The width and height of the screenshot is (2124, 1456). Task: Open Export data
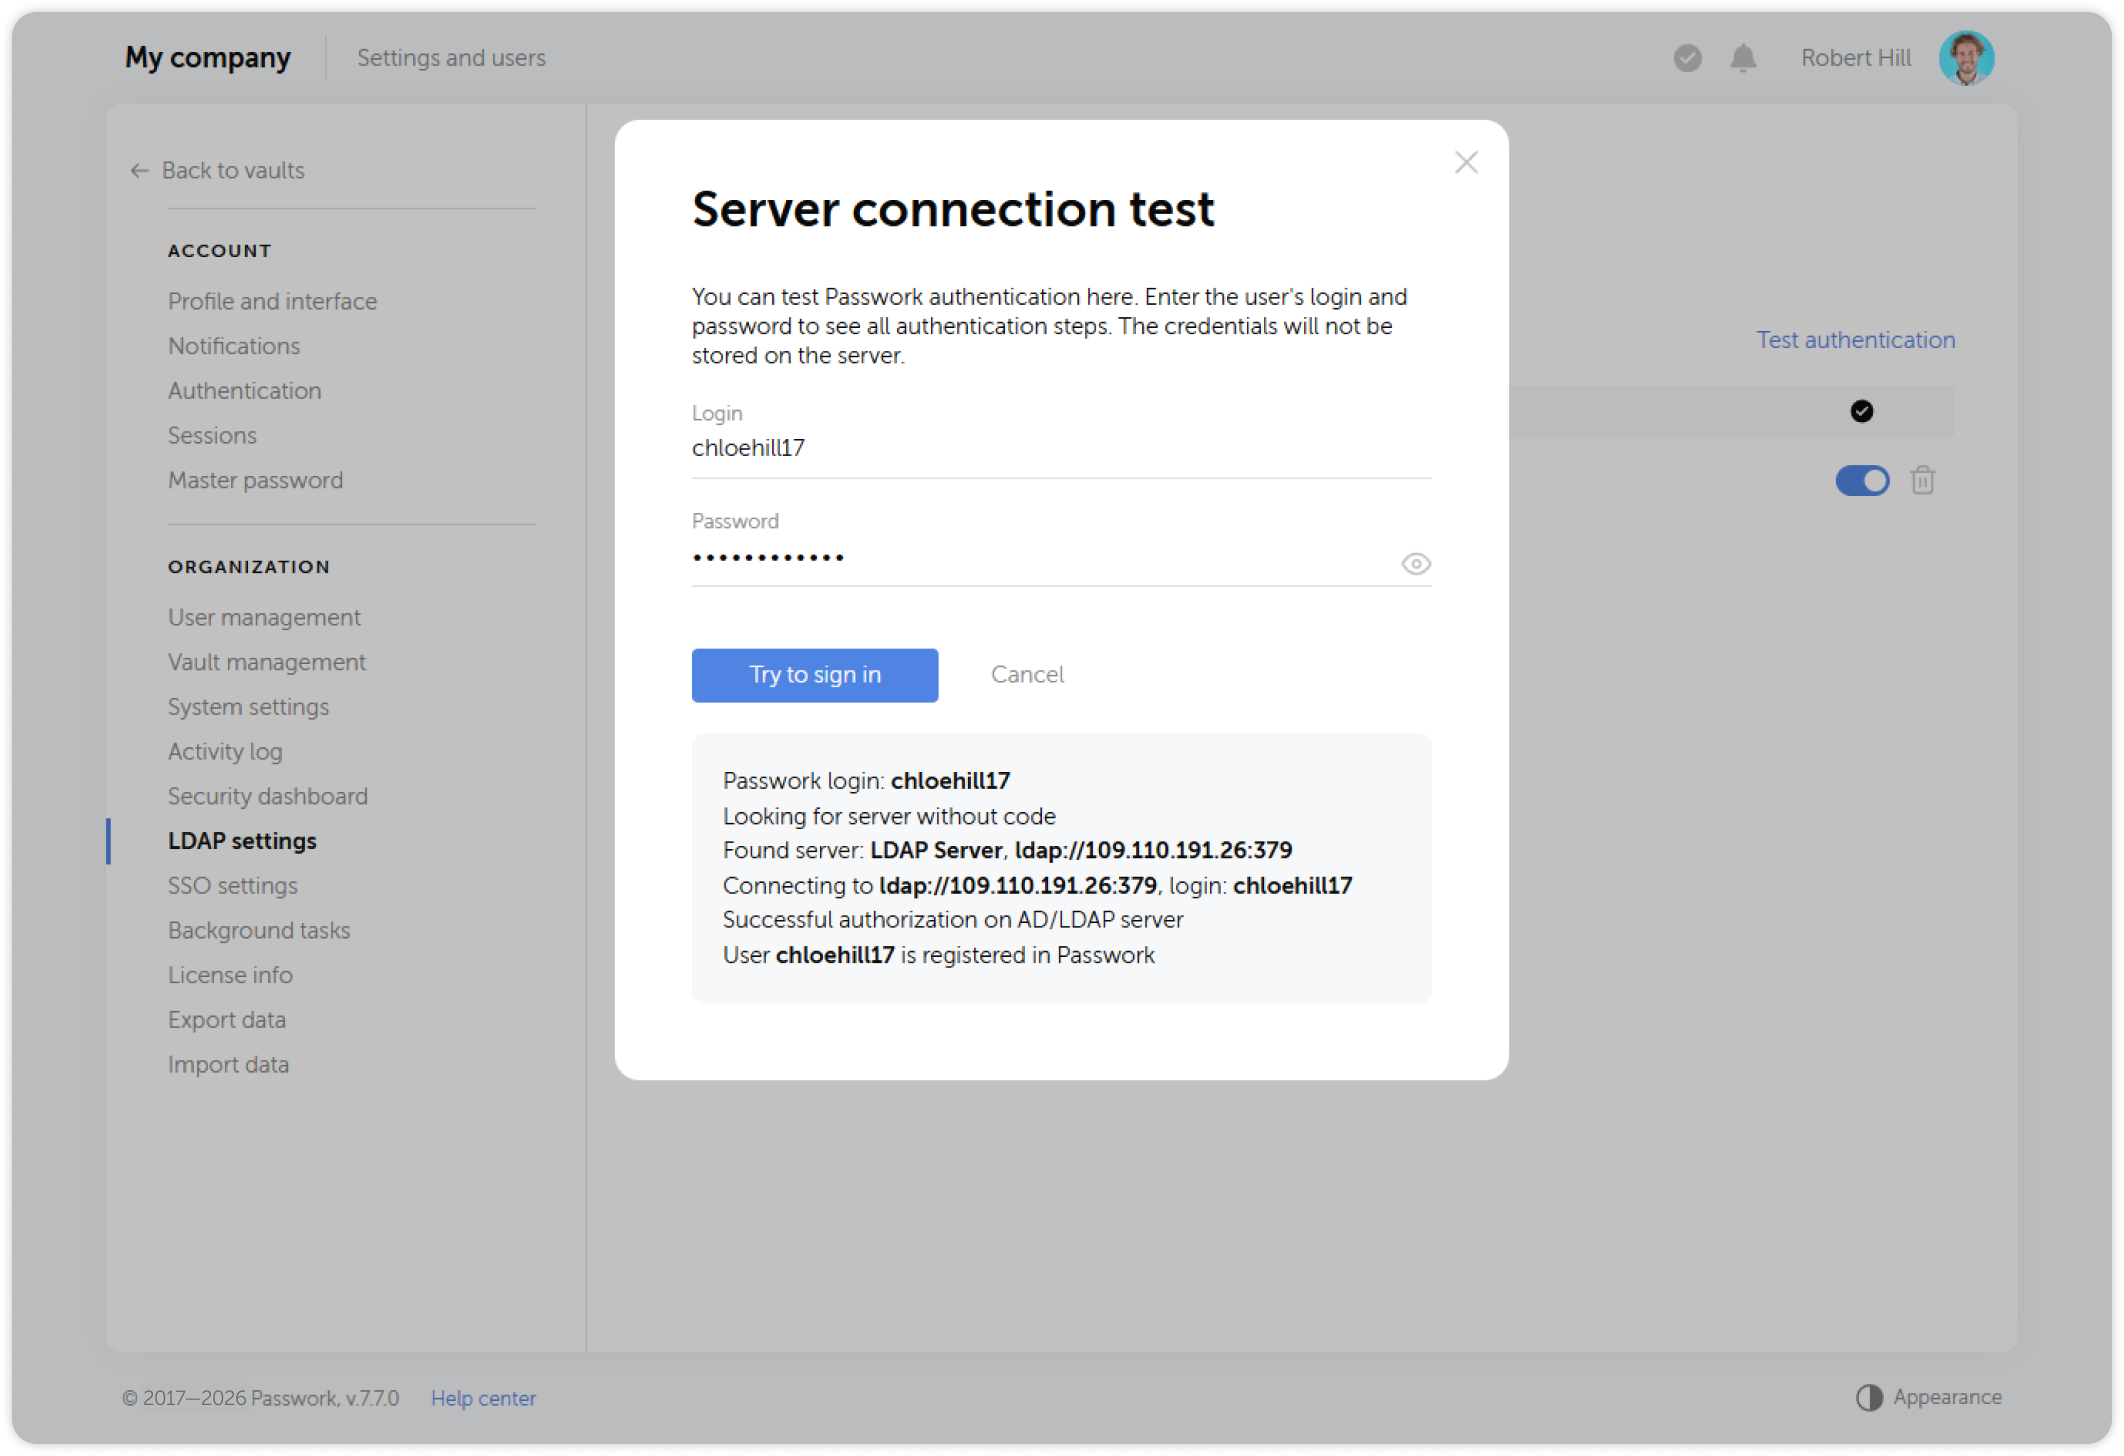tap(227, 1020)
